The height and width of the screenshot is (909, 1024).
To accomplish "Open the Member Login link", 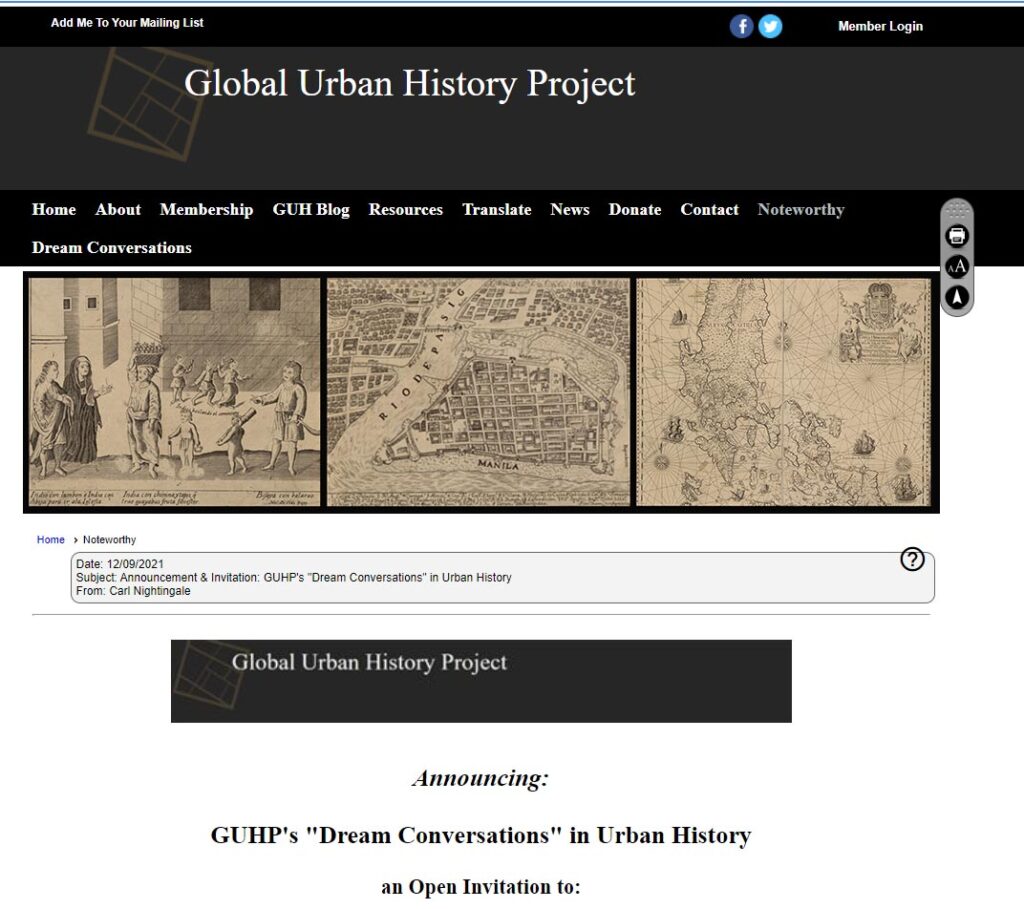I will (880, 26).
